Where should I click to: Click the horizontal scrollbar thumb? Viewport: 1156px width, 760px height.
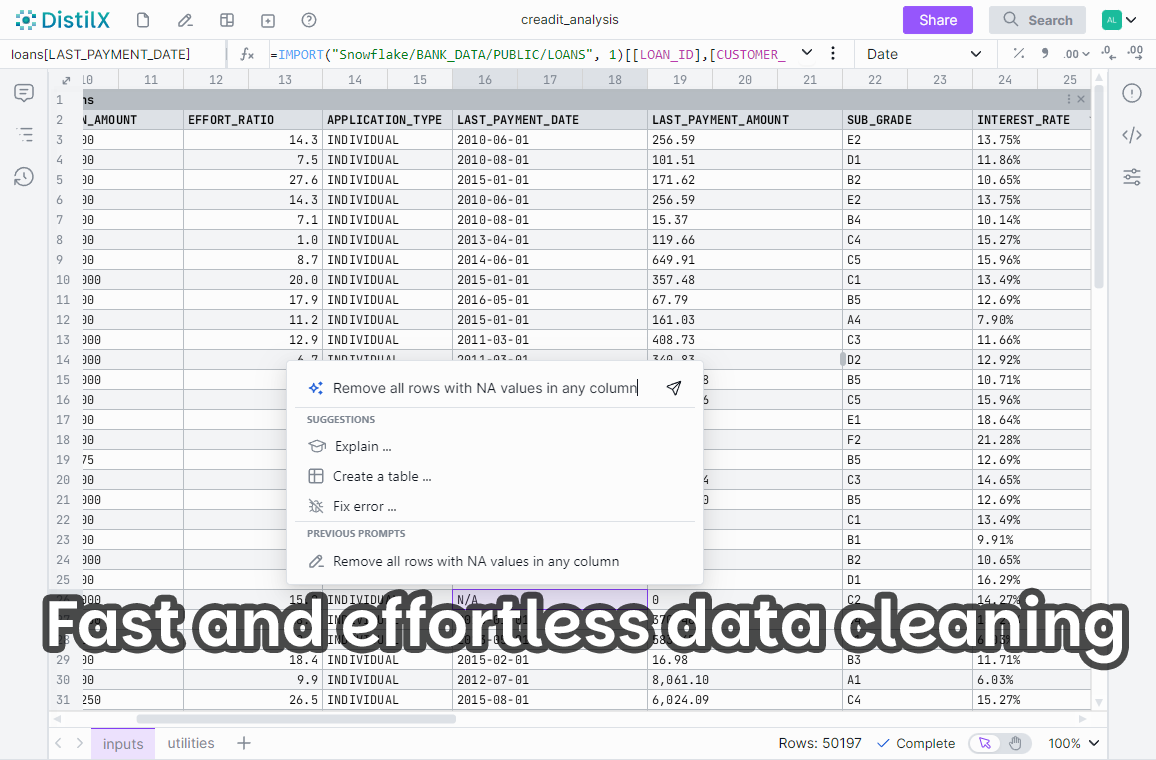coord(296,718)
